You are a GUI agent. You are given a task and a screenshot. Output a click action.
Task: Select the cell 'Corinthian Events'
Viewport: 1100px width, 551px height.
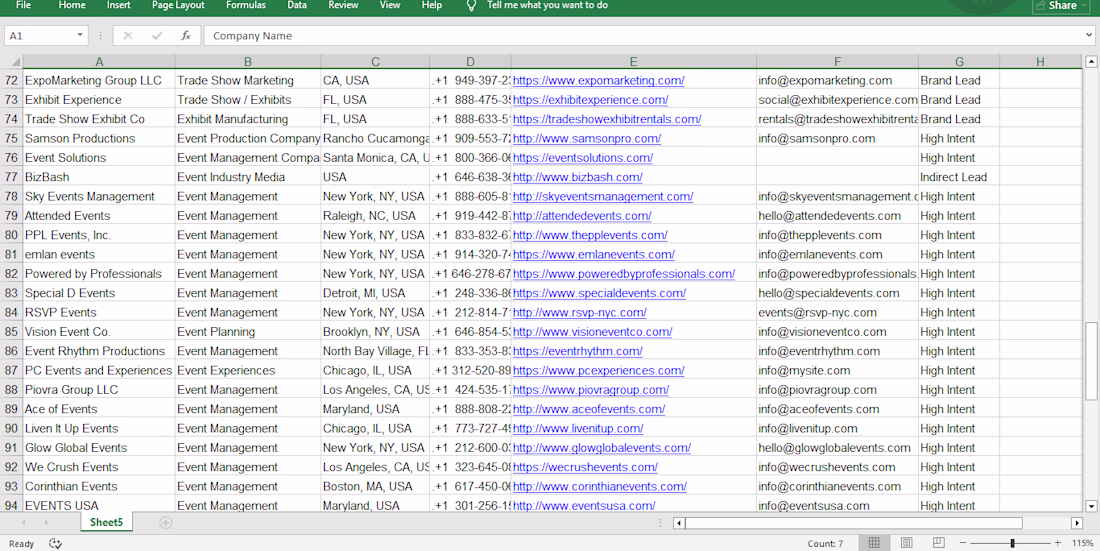pyautogui.click(x=99, y=486)
